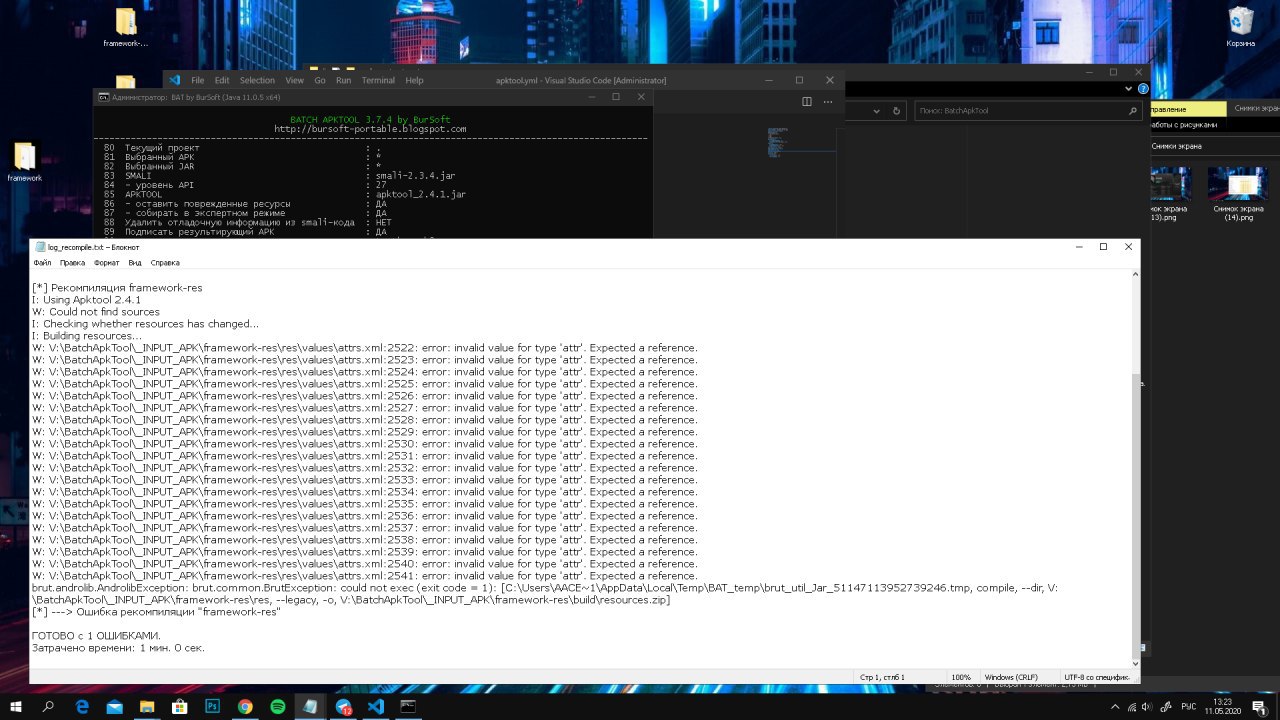
Task: Select the Снимки экрана breadcrumb
Action: [1177, 146]
